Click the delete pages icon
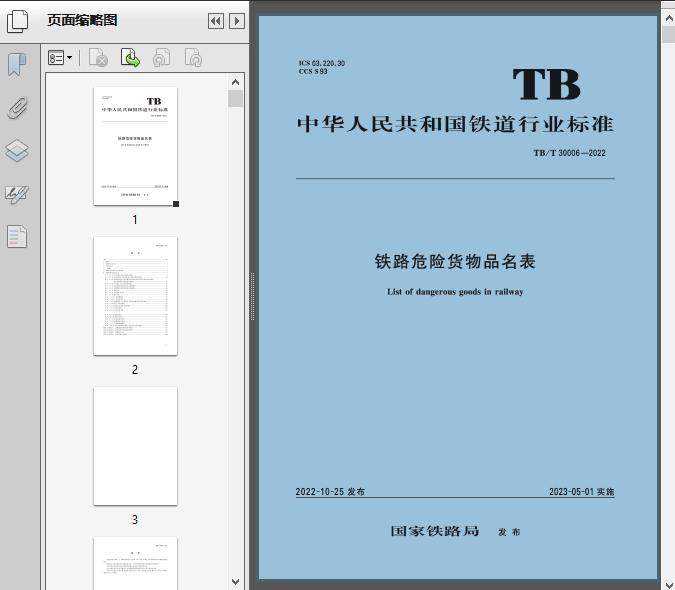Screen dimensions: 675x590 click(98, 58)
